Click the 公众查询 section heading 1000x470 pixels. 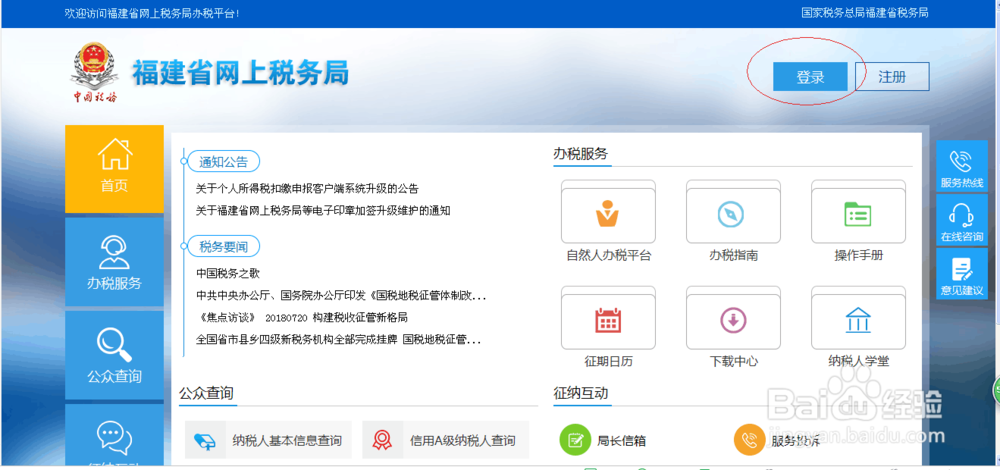pos(206,393)
